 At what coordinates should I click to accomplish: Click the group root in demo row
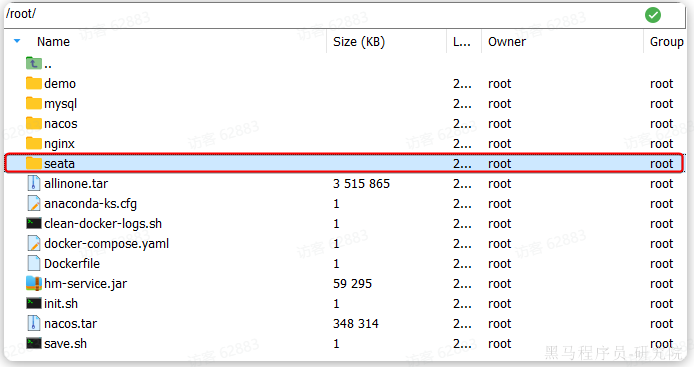click(661, 84)
